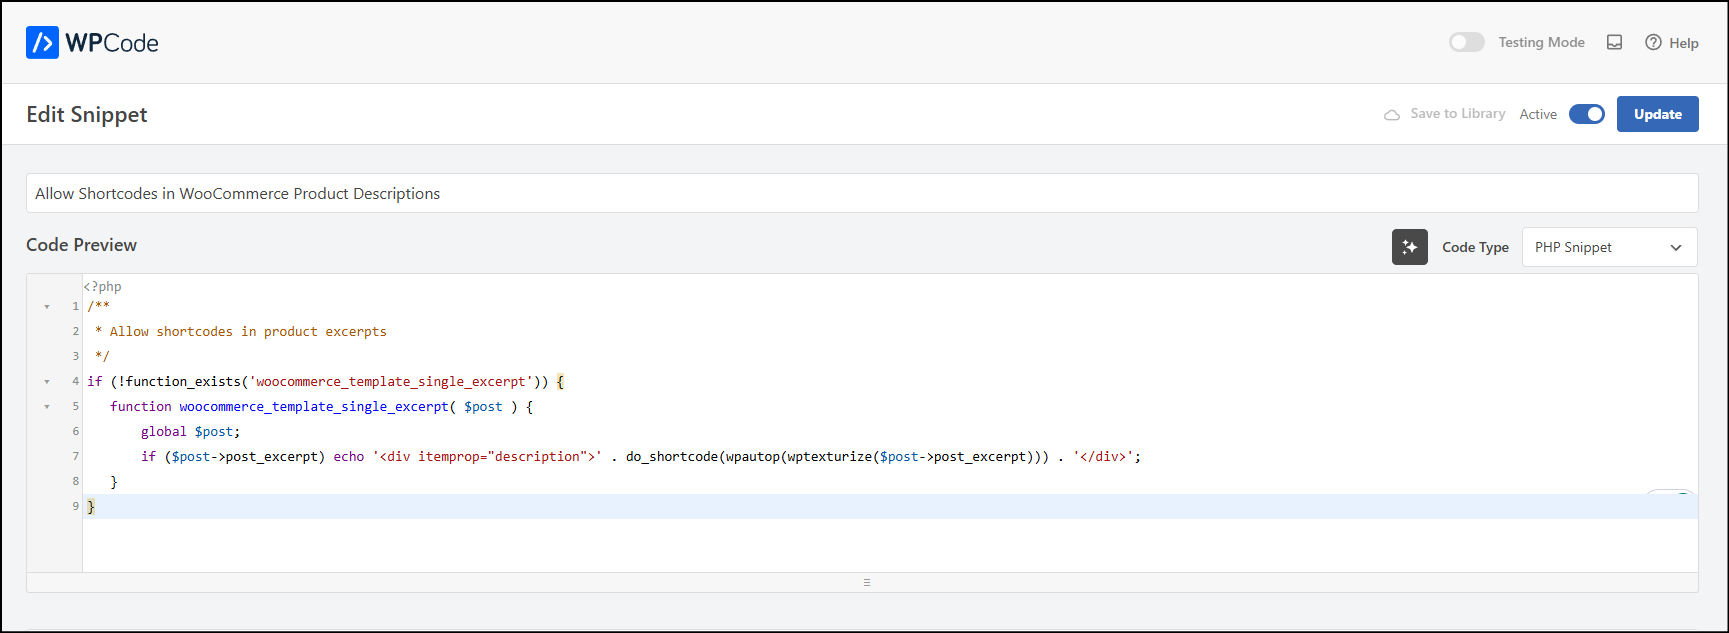Click 'Allow shortcodes in product excerpts' comment

point(248,332)
